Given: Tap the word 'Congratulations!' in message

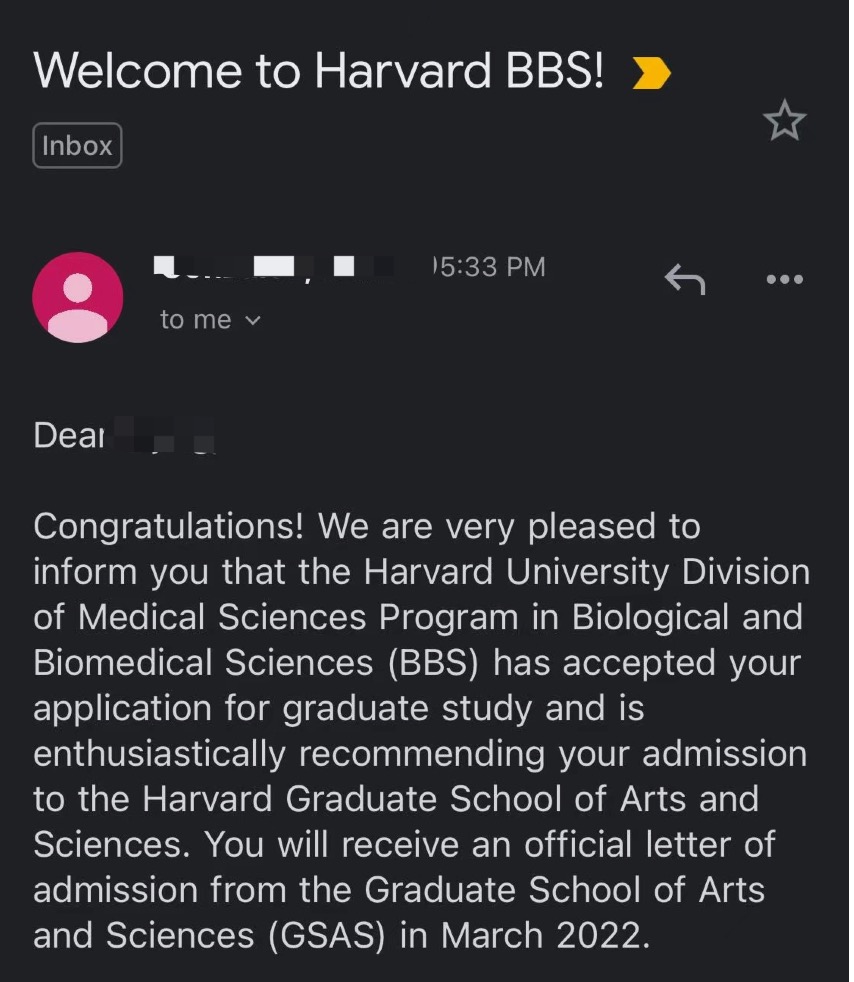Looking at the screenshot, I should tap(168, 526).
